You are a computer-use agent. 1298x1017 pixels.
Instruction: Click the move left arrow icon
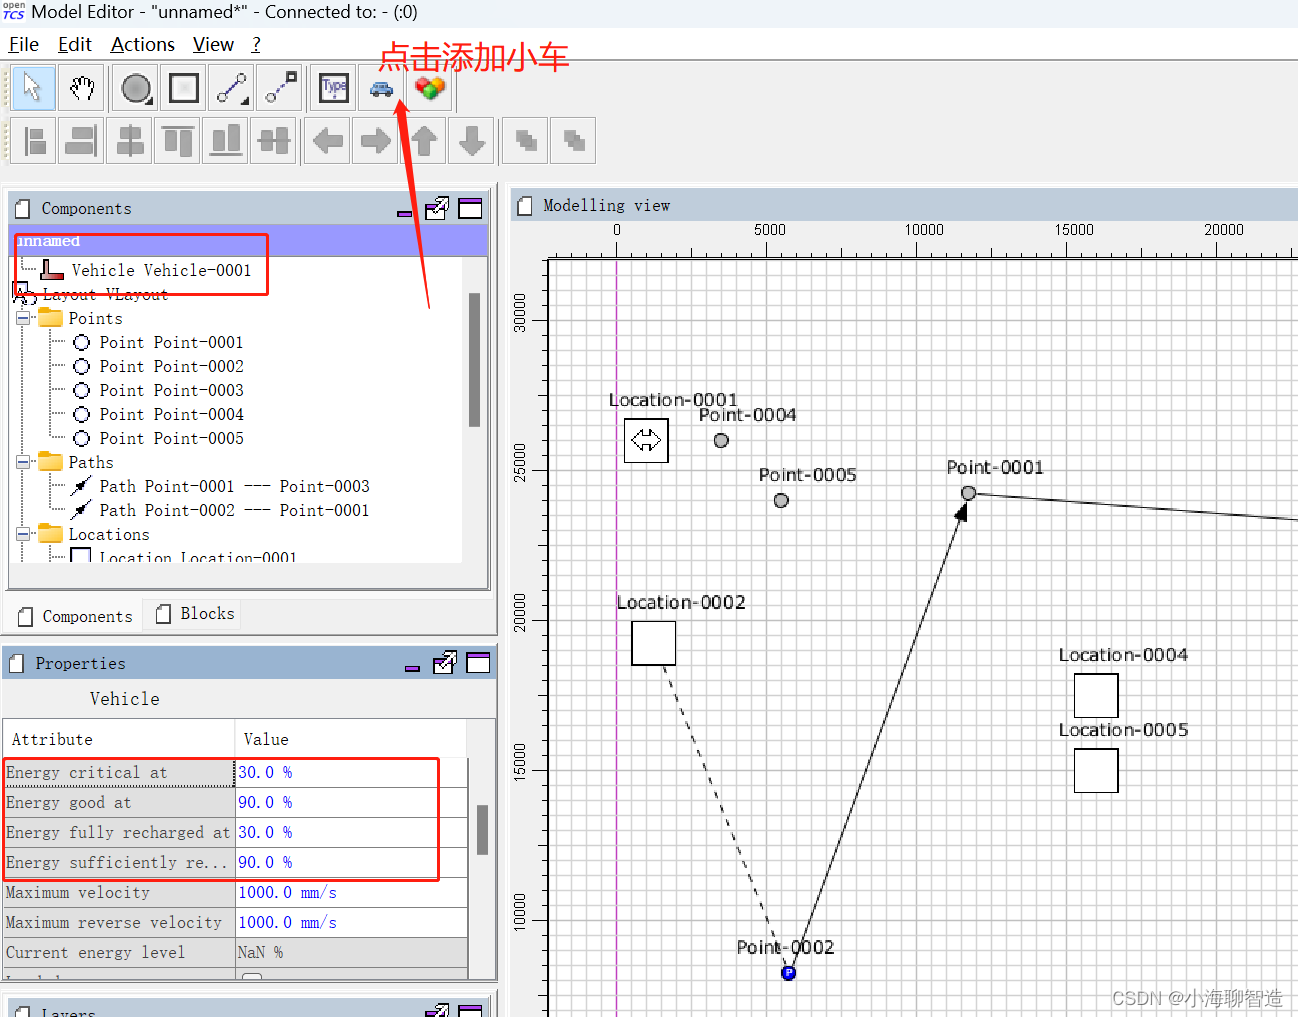pos(327,140)
